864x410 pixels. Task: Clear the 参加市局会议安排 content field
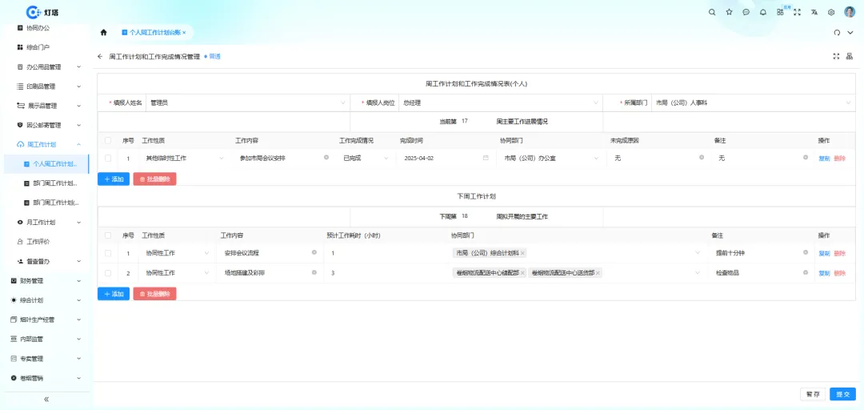tap(326, 158)
